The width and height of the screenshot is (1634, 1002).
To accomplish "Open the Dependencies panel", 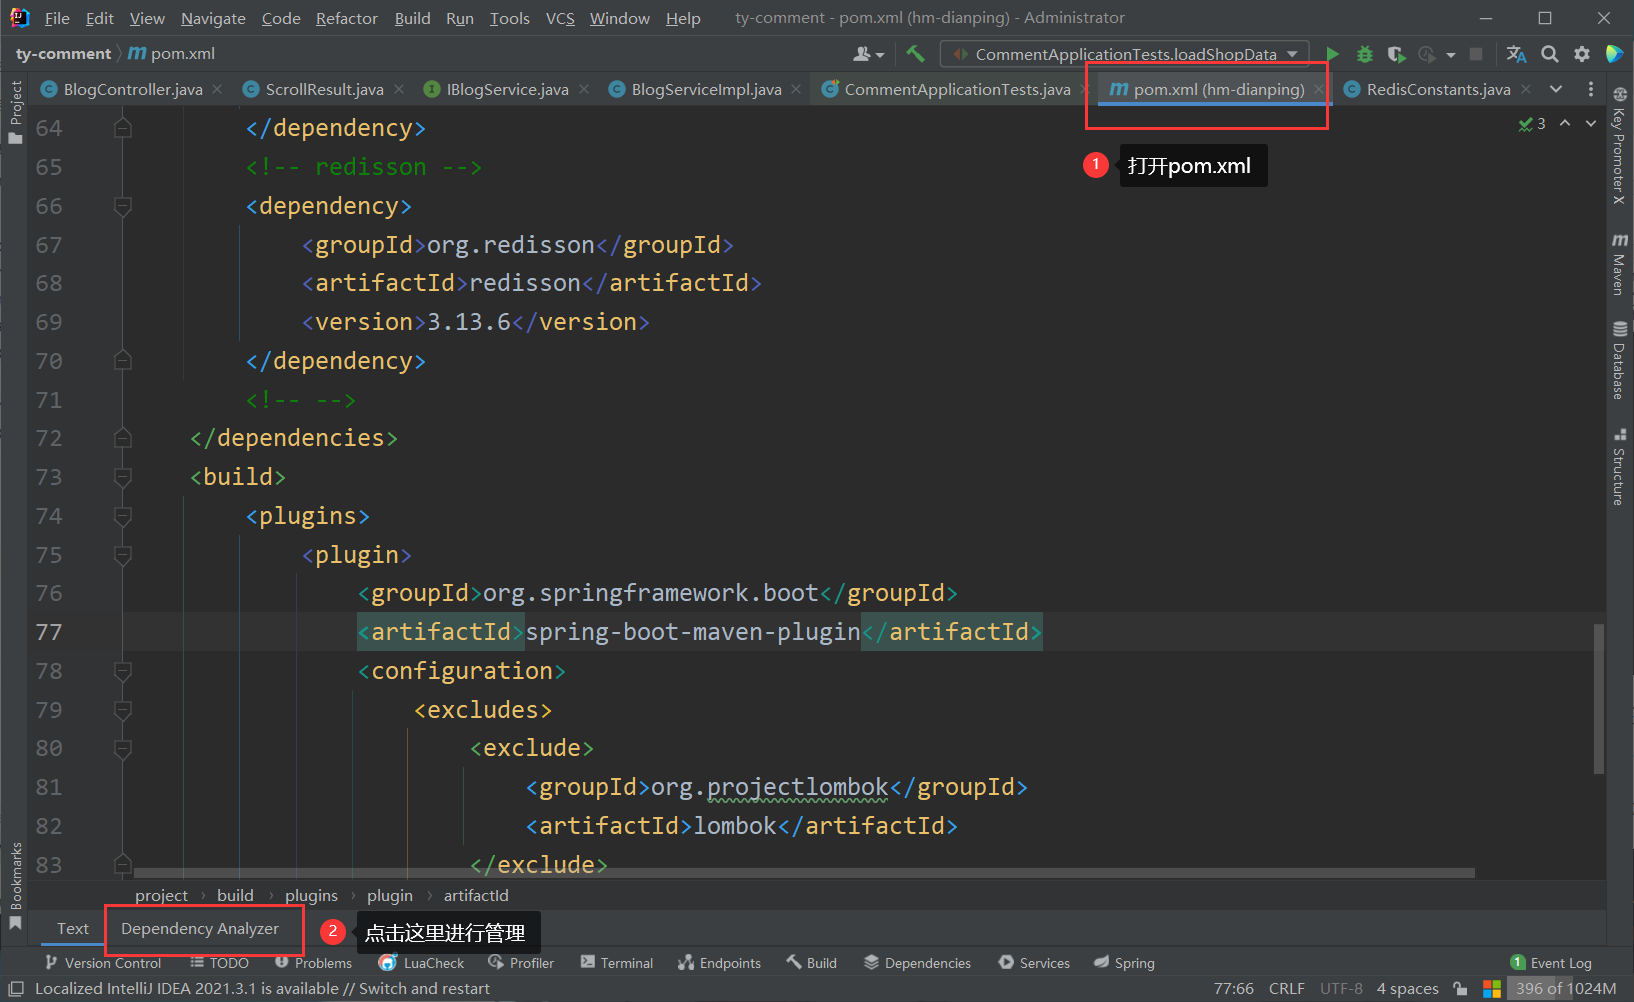I will [917, 963].
